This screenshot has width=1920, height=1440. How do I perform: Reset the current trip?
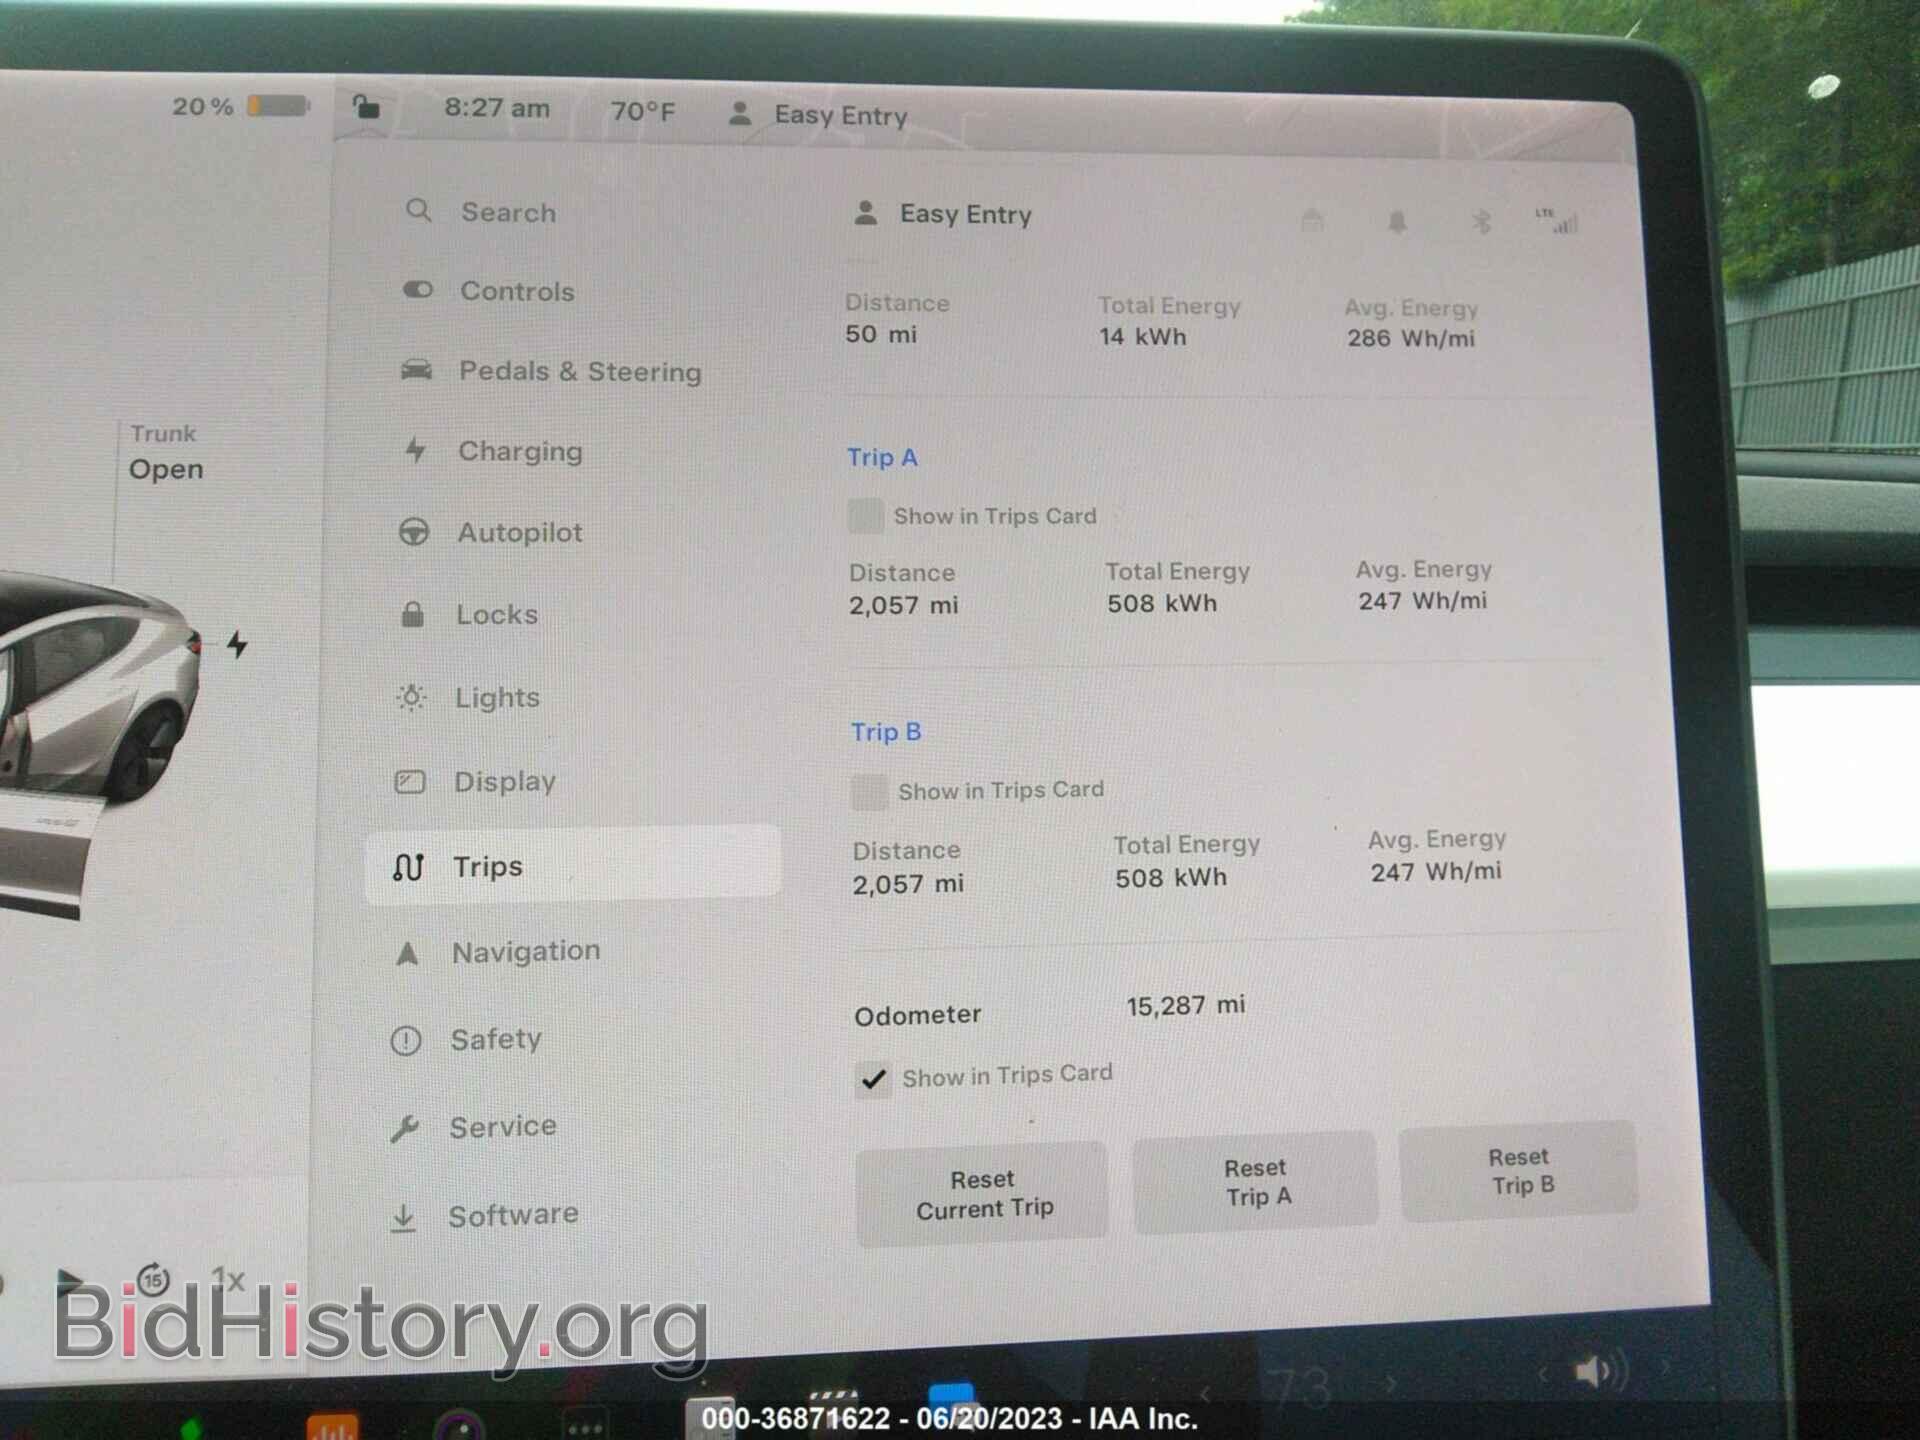click(982, 1194)
